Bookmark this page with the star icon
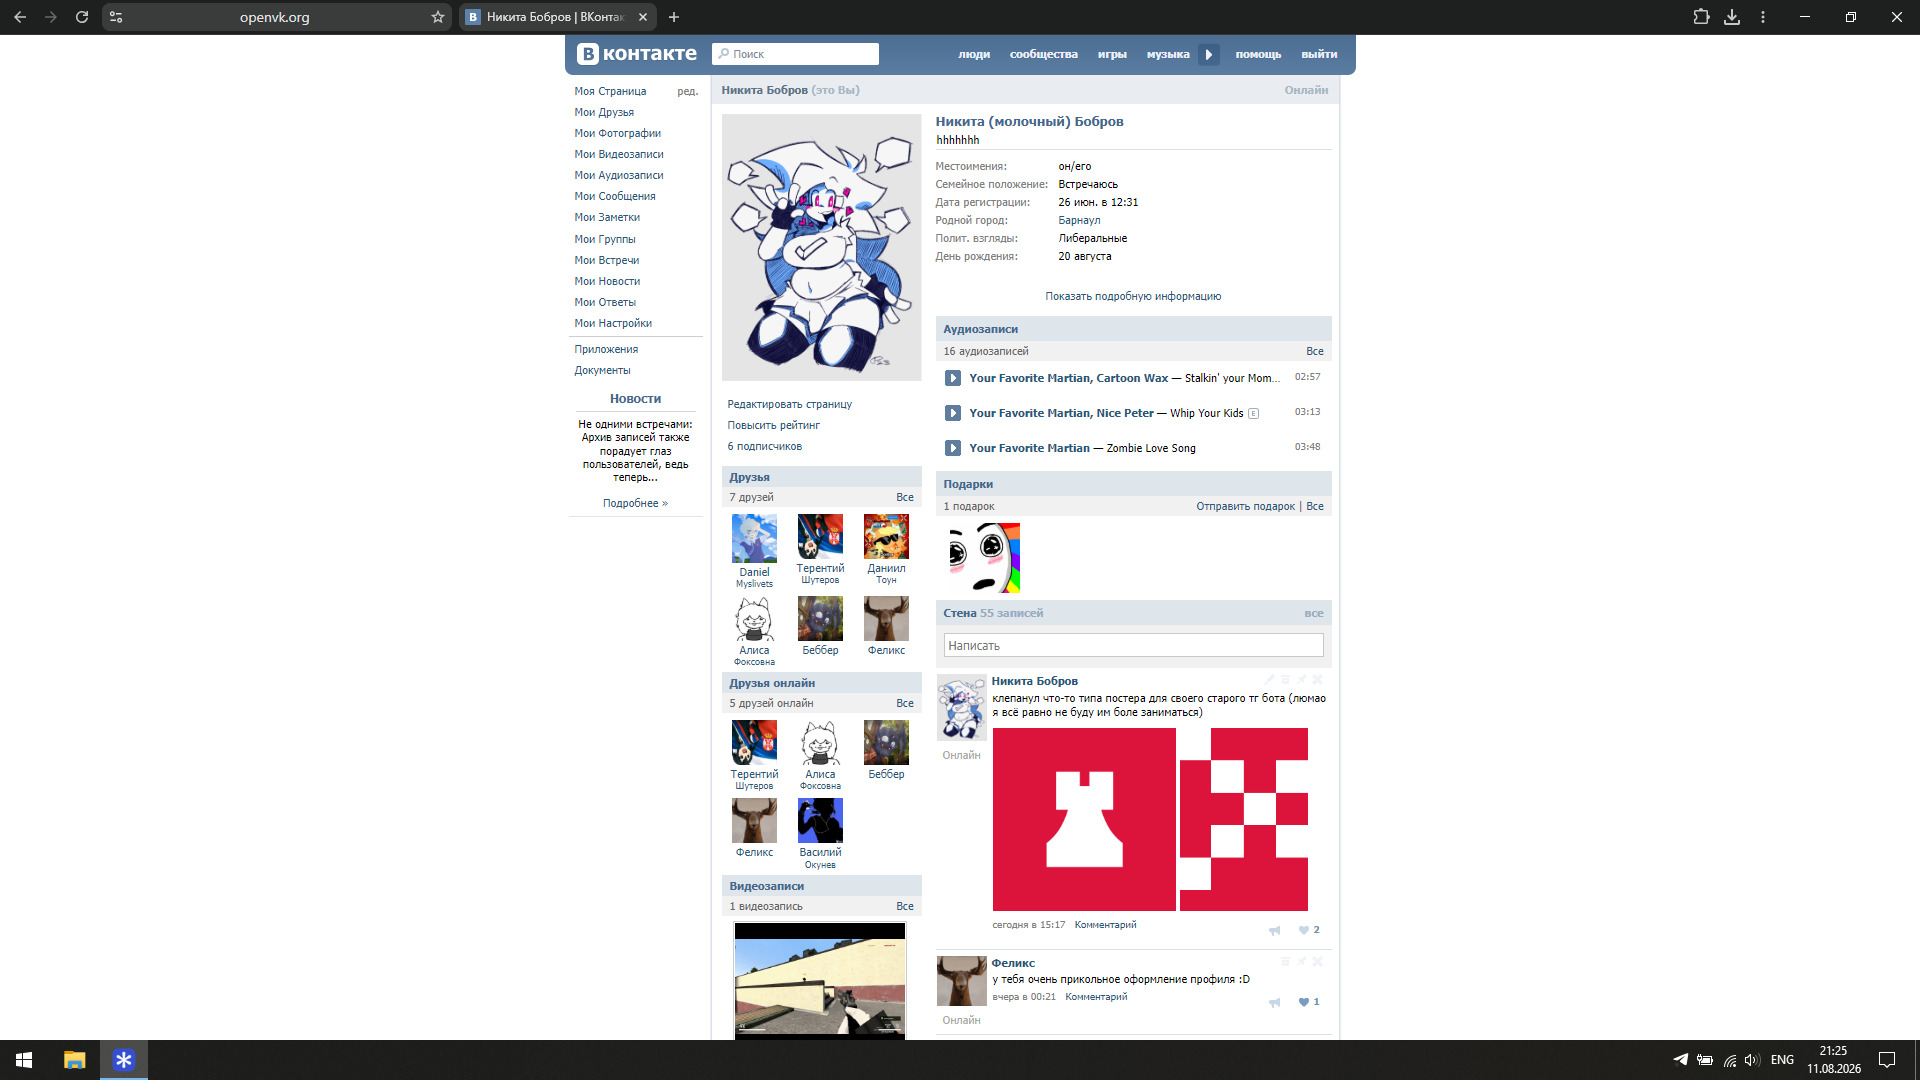Viewport: 1920px width, 1080px height. coord(437,17)
